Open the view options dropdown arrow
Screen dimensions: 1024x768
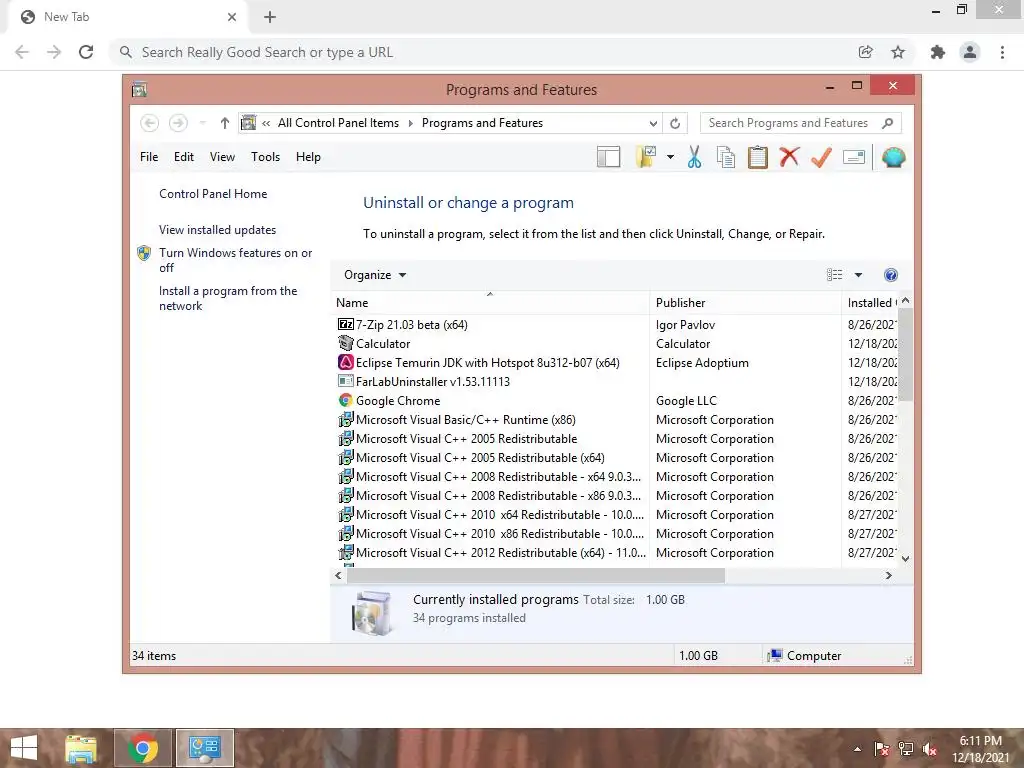858,275
